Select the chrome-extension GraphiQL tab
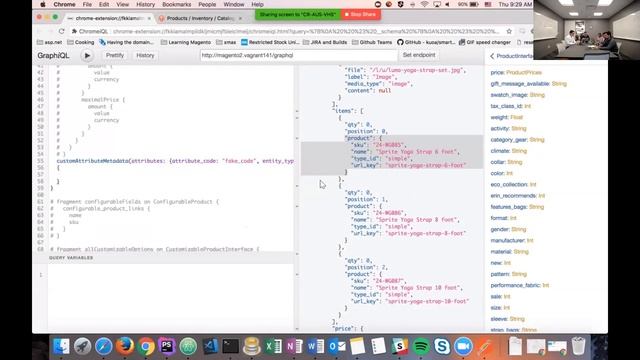The image size is (640, 360). [x=109, y=18]
